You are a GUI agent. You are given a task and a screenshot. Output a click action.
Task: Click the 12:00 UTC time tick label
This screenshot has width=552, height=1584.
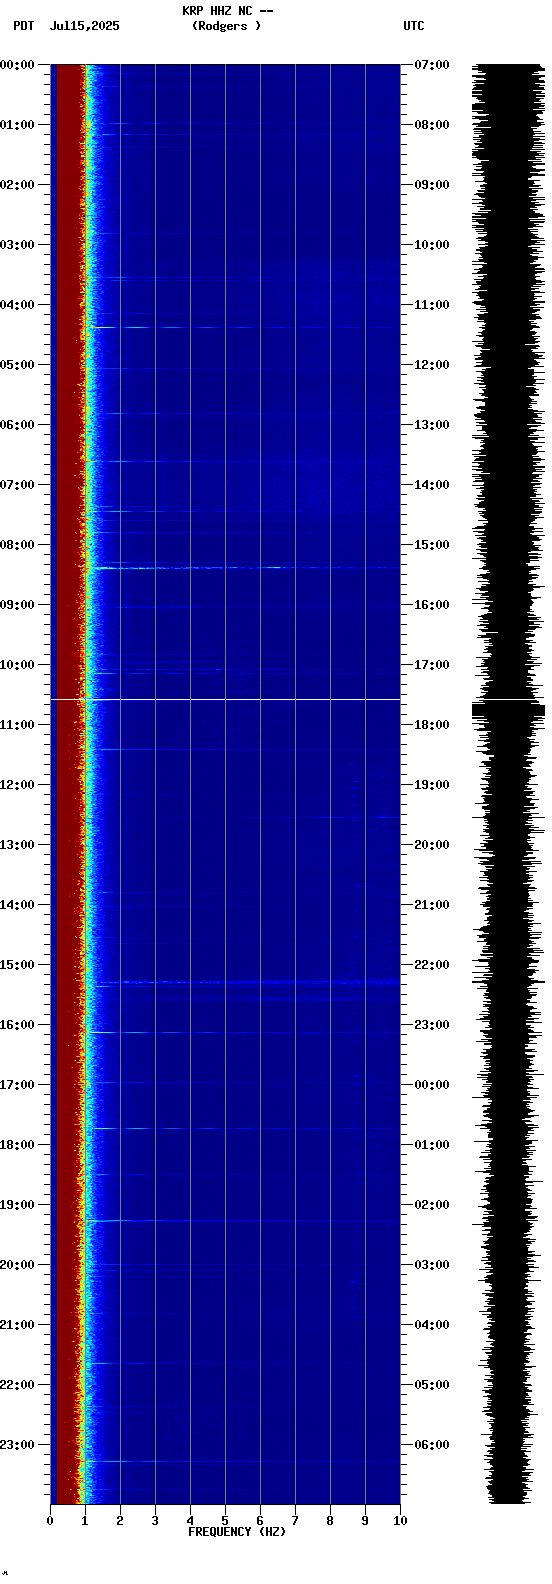click(432, 365)
